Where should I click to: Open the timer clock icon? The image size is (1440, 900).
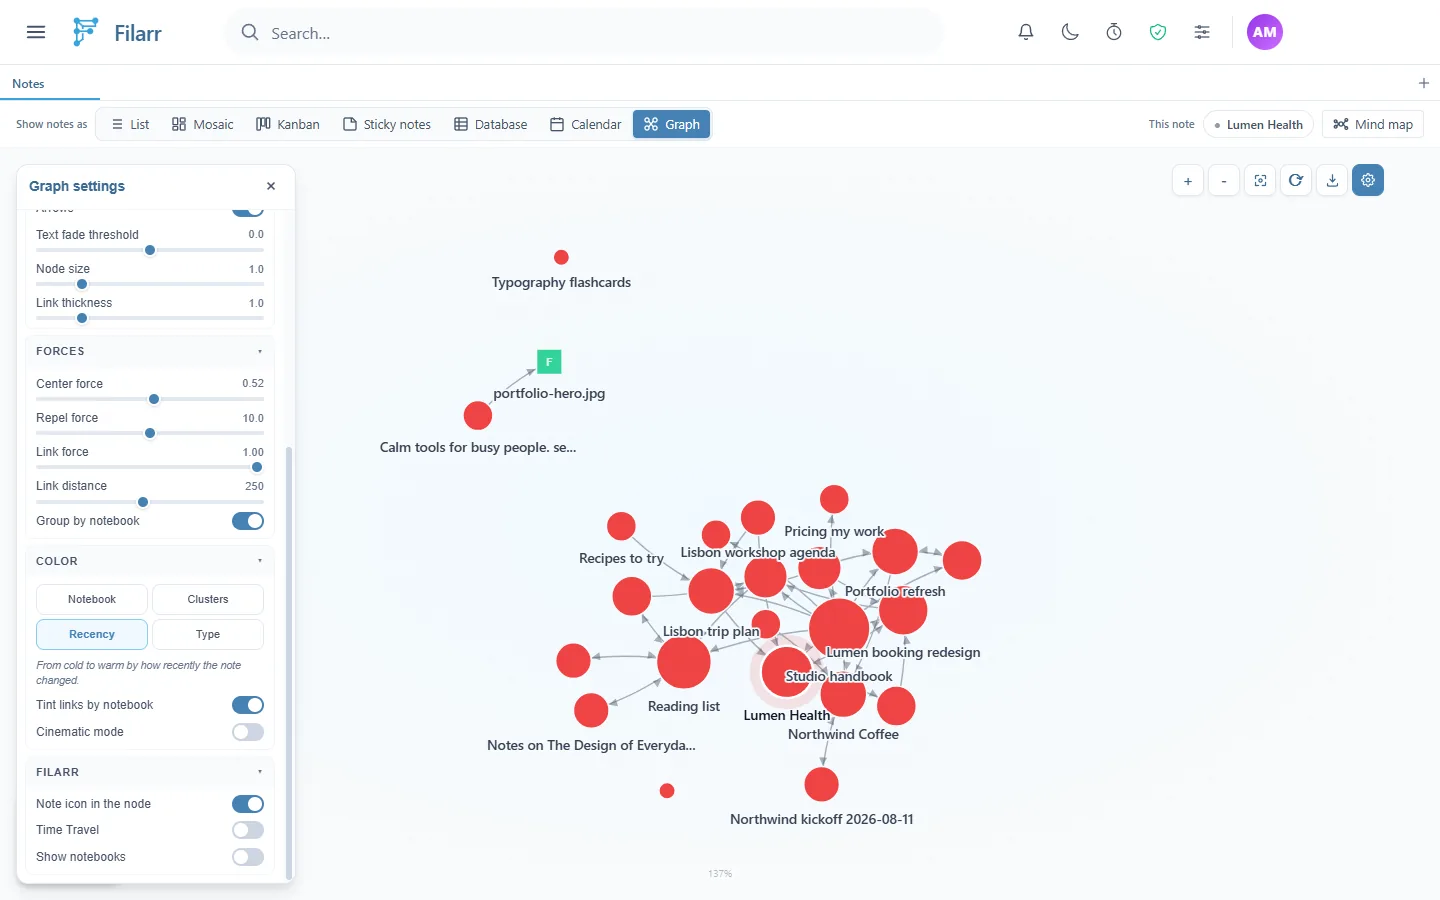(1114, 32)
